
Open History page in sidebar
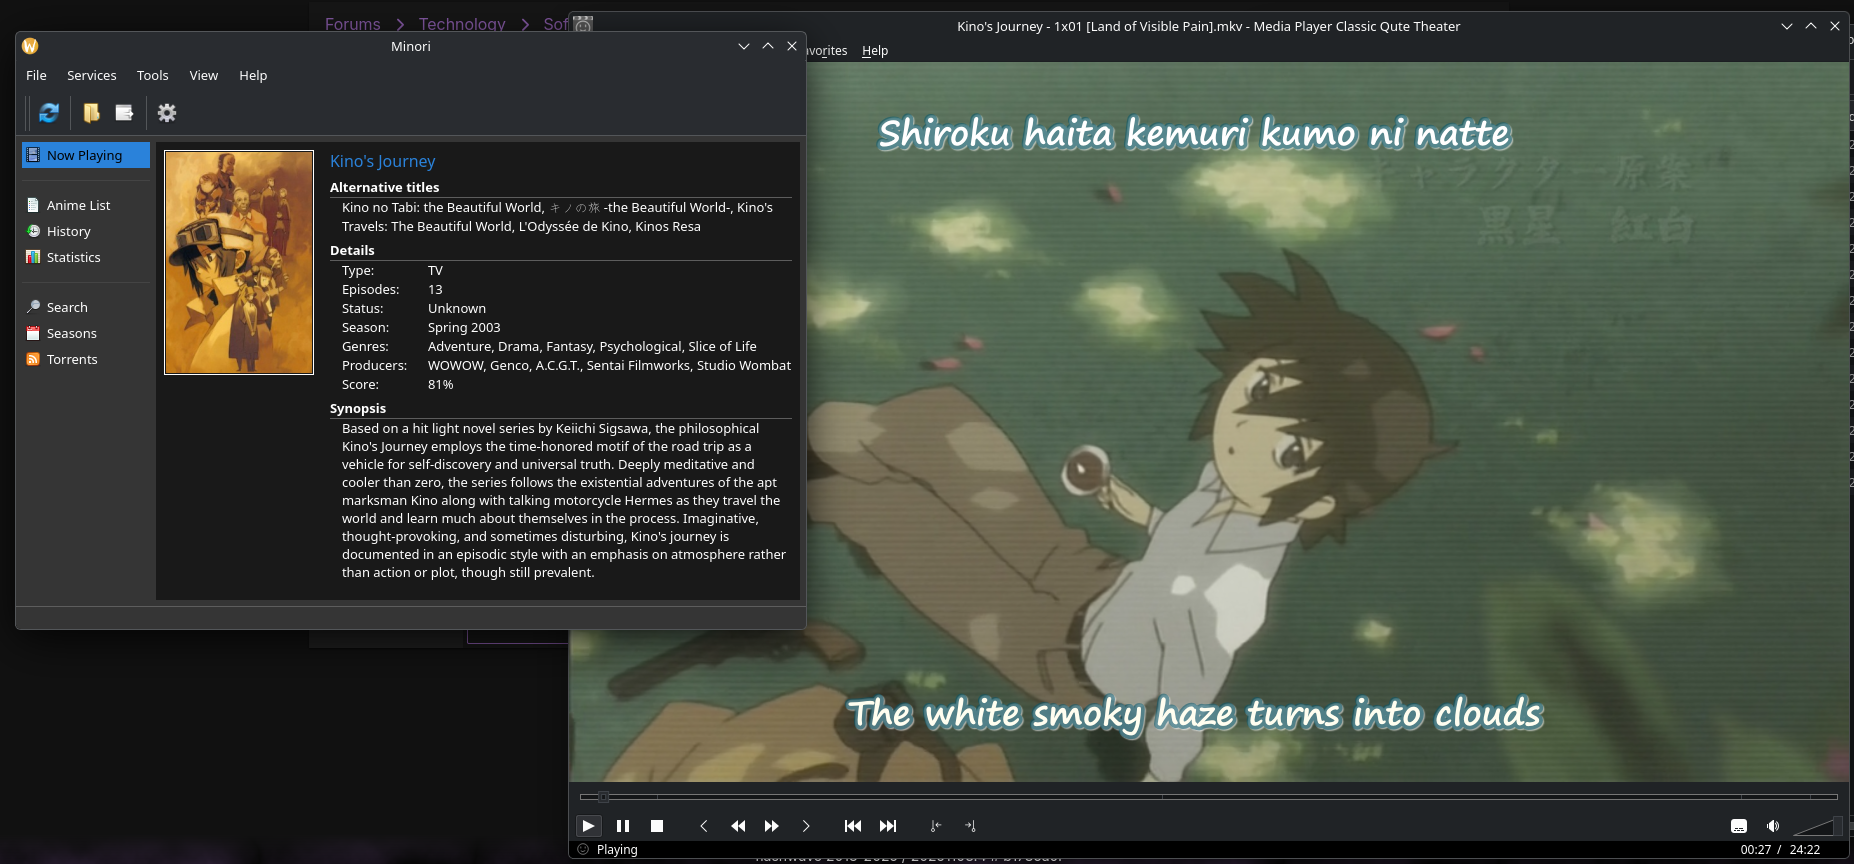(x=68, y=231)
